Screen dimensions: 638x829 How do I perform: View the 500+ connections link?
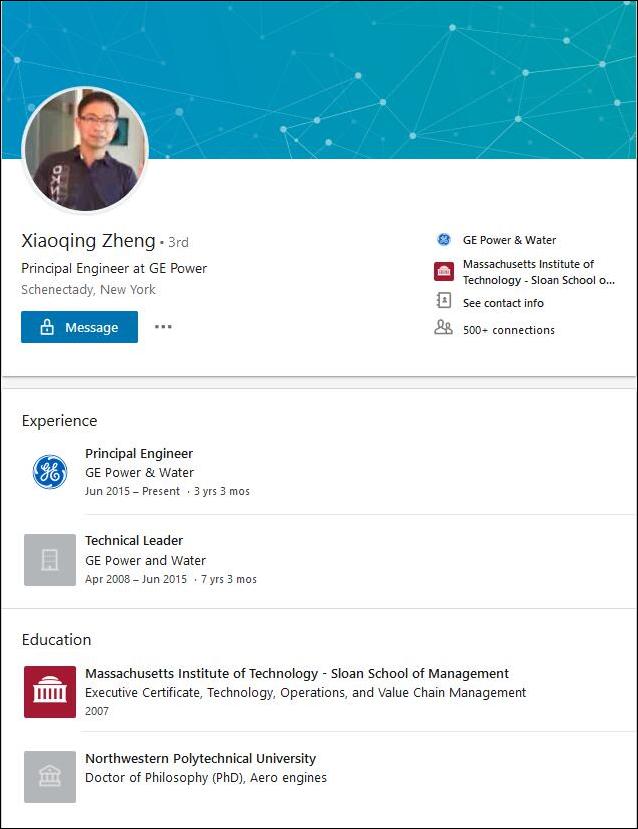click(508, 330)
